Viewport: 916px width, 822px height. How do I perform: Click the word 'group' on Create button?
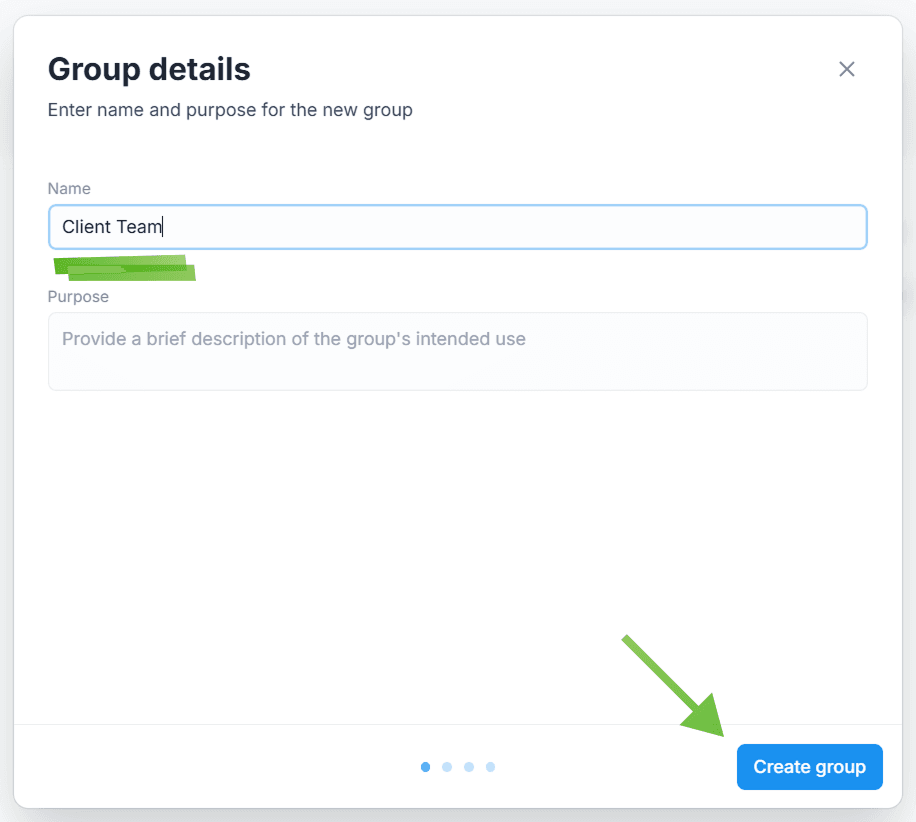(x=840, y=767)
